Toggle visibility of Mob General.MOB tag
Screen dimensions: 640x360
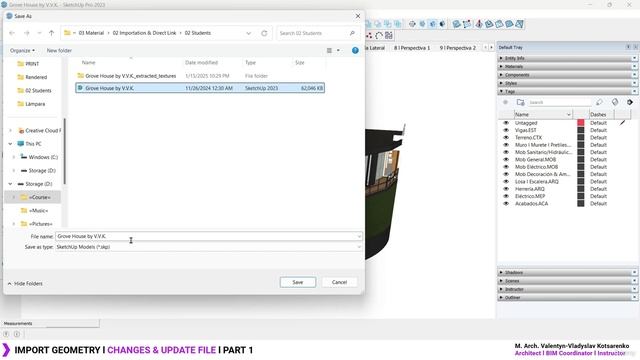click(x=506, y=160)
